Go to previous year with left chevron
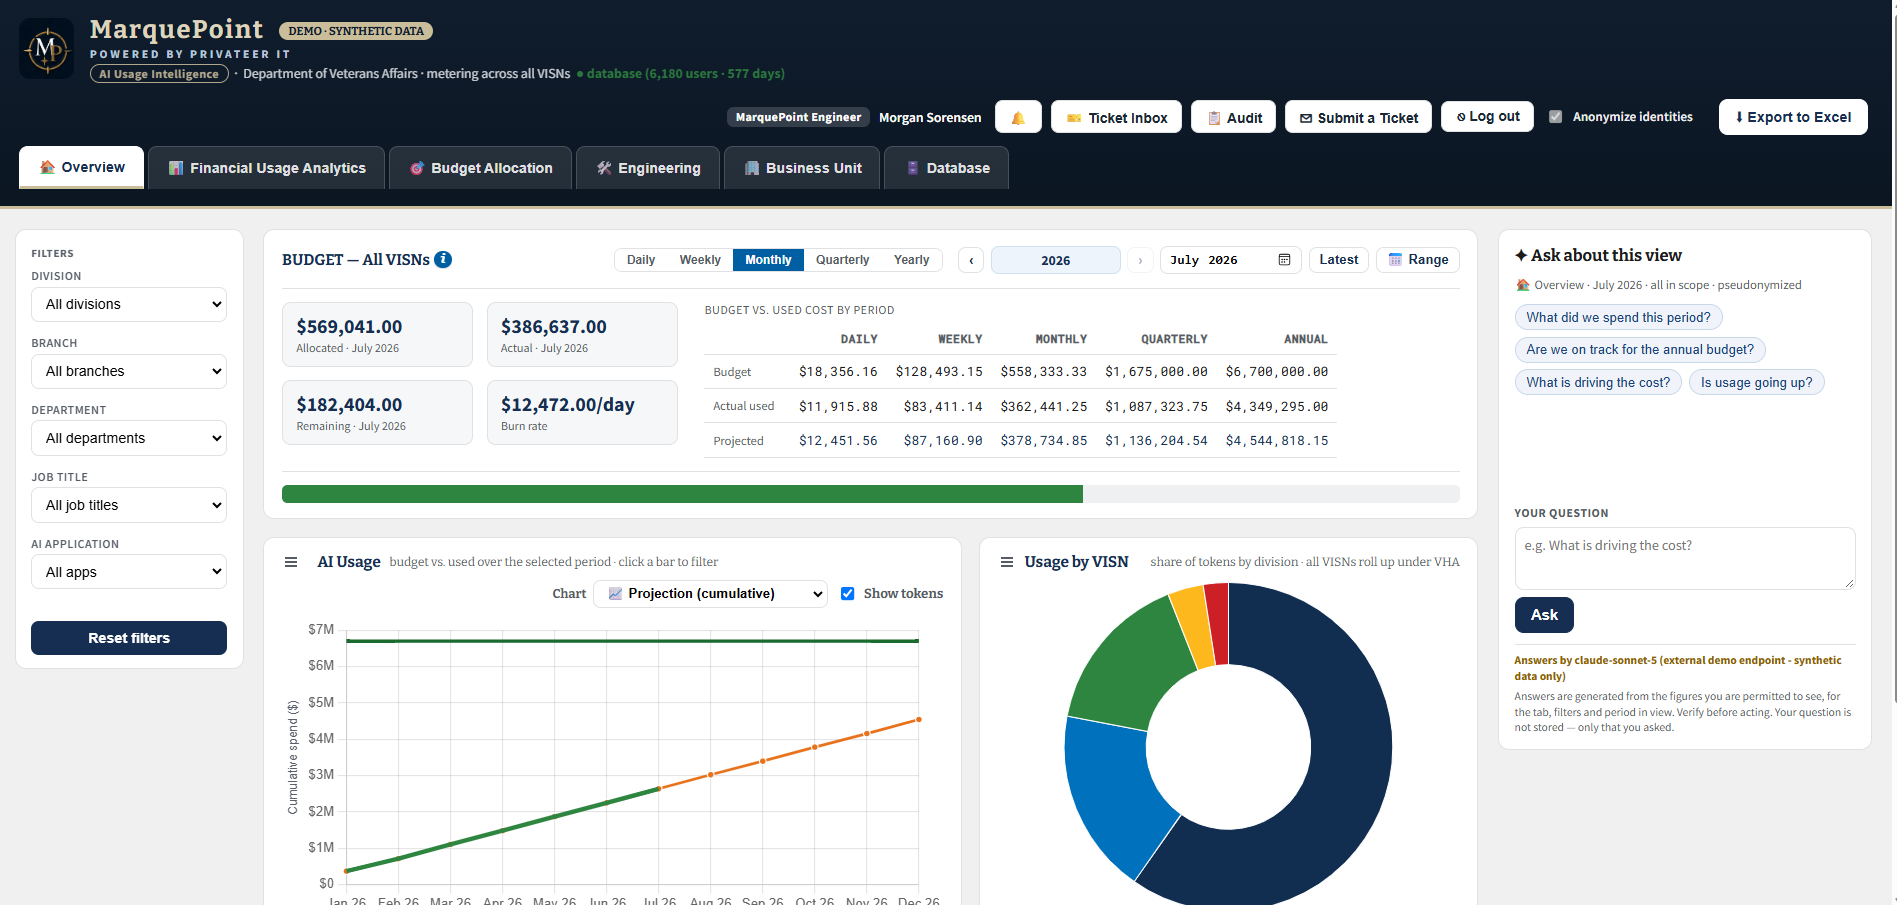 pyautogui.click(x=971, y=260)
